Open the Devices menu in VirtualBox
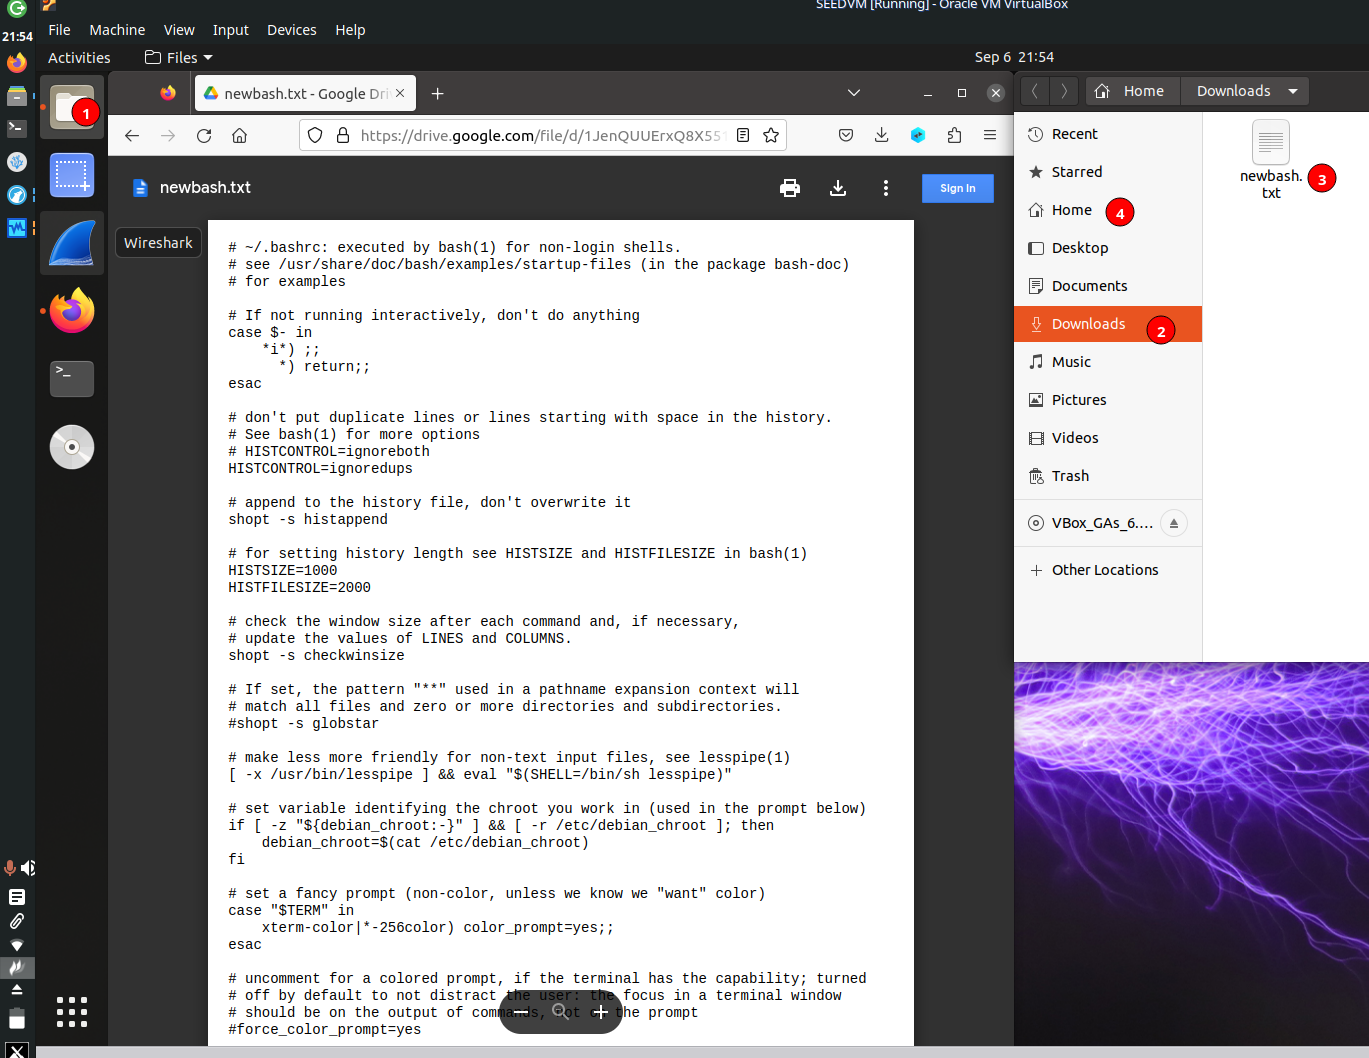Viewport: 1369px width, 1058px height. click(291, 30)
